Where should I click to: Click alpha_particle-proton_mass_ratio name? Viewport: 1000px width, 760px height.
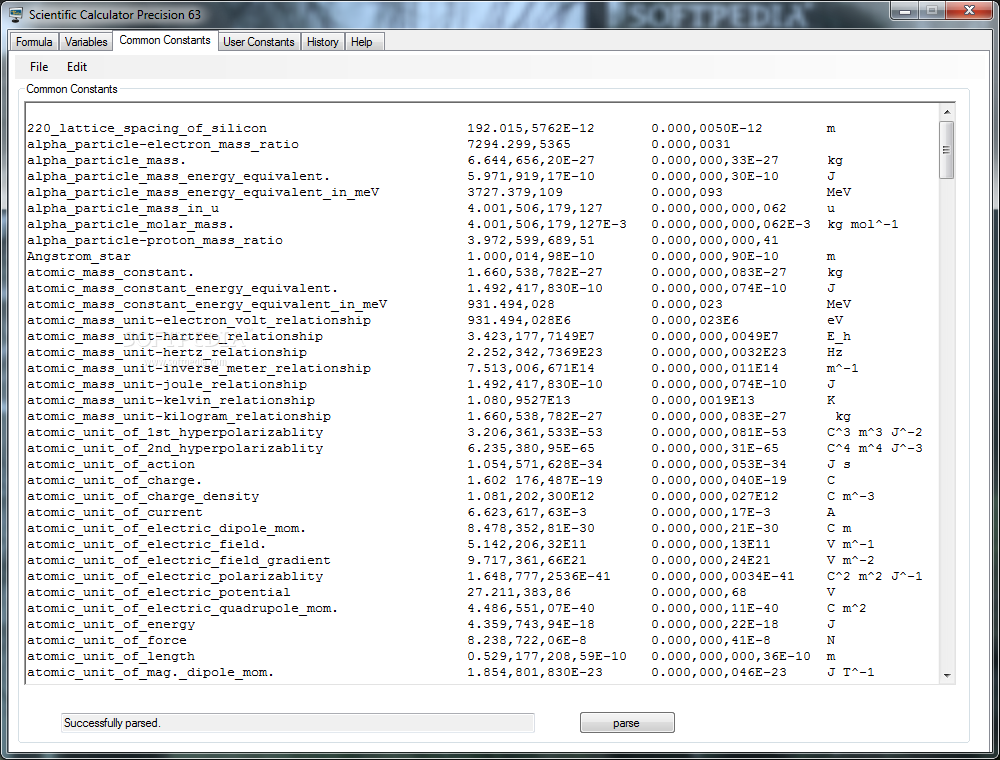point(154,240)
